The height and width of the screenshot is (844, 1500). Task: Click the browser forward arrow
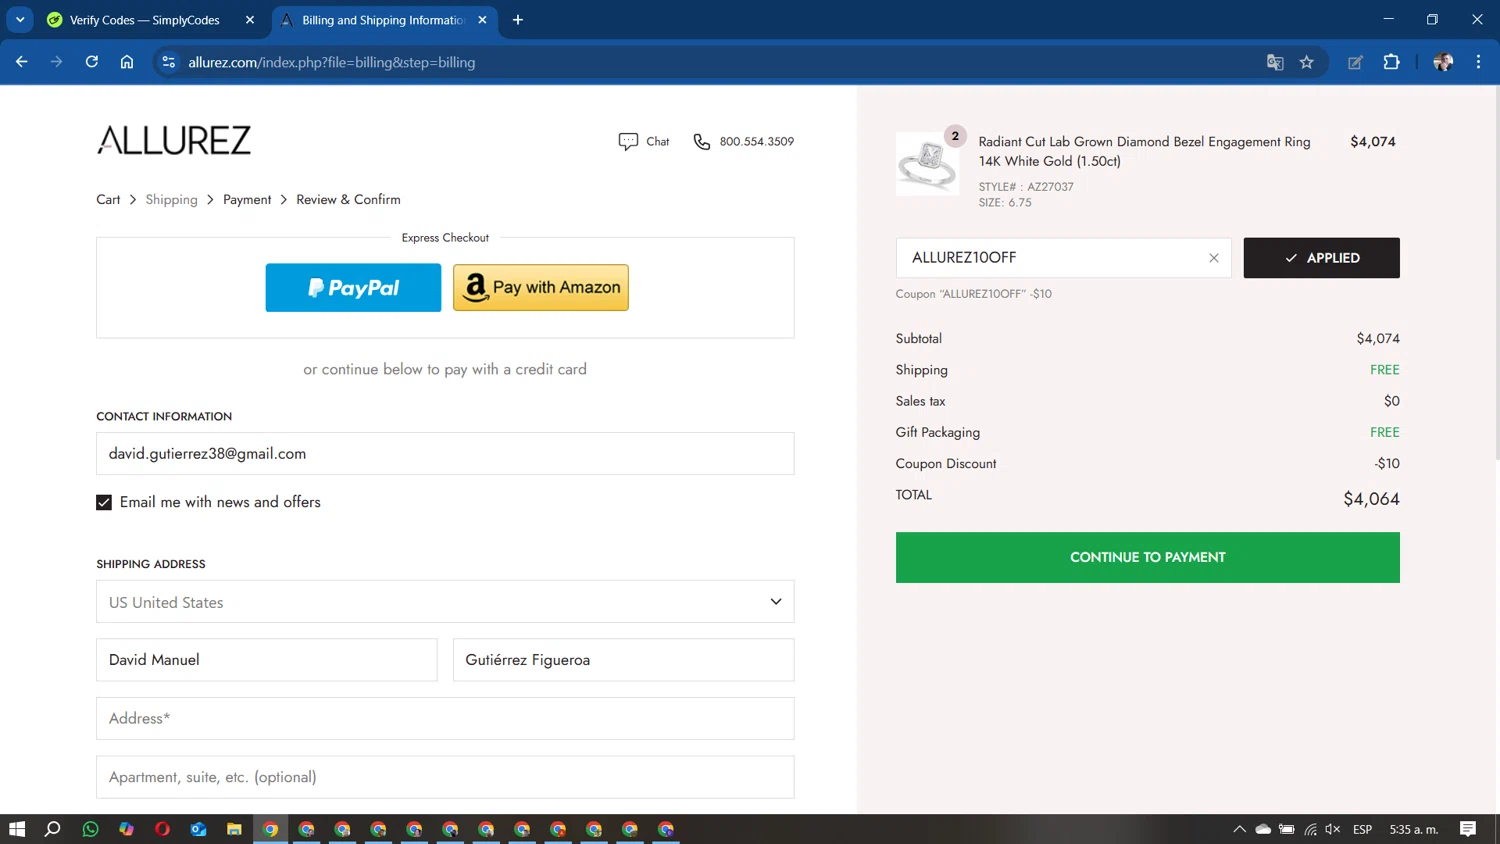point(56,62)
